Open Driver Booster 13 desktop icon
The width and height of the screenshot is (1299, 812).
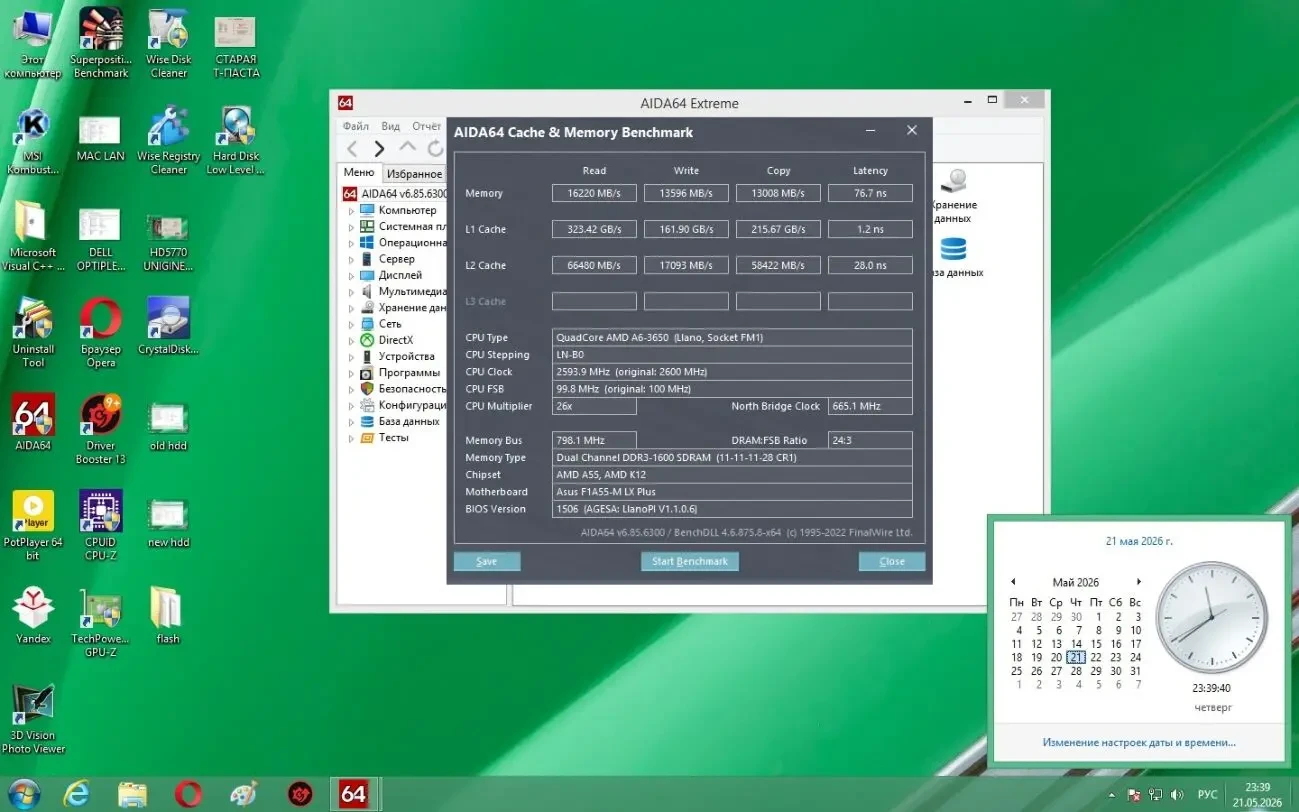click(100, 429)
